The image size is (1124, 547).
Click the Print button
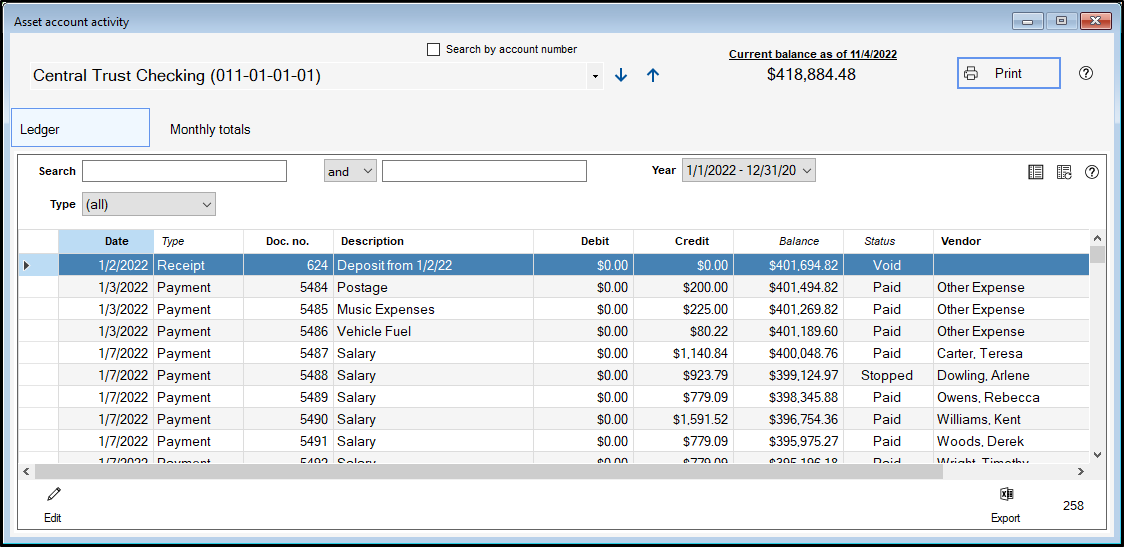click(x=1008, y=73)
